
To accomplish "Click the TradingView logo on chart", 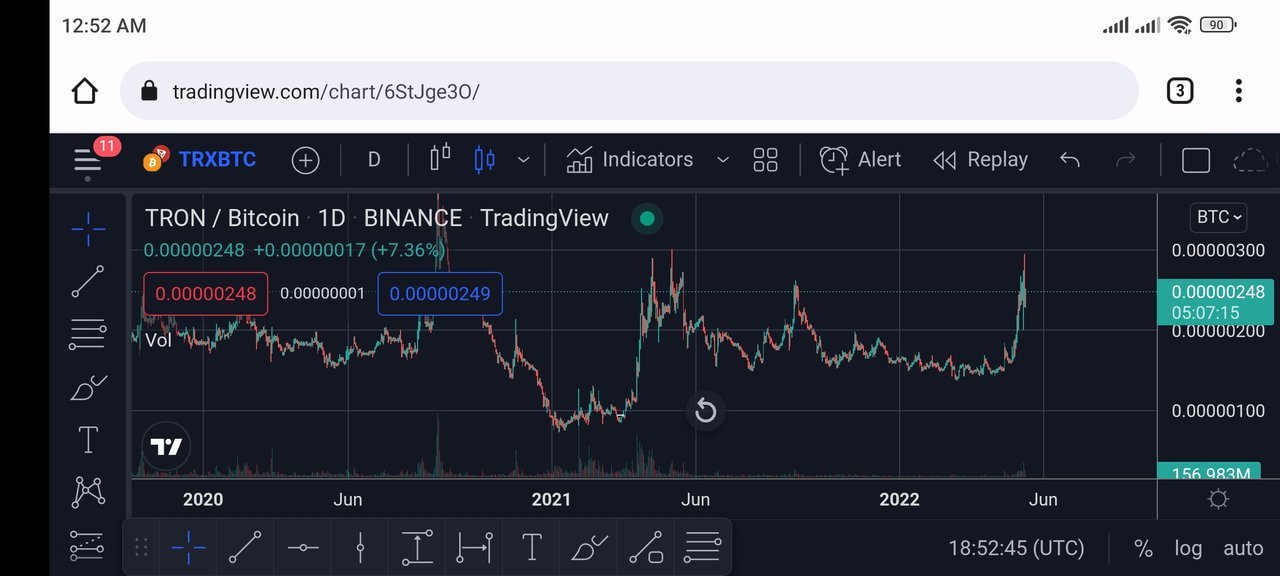I will 166,447.
